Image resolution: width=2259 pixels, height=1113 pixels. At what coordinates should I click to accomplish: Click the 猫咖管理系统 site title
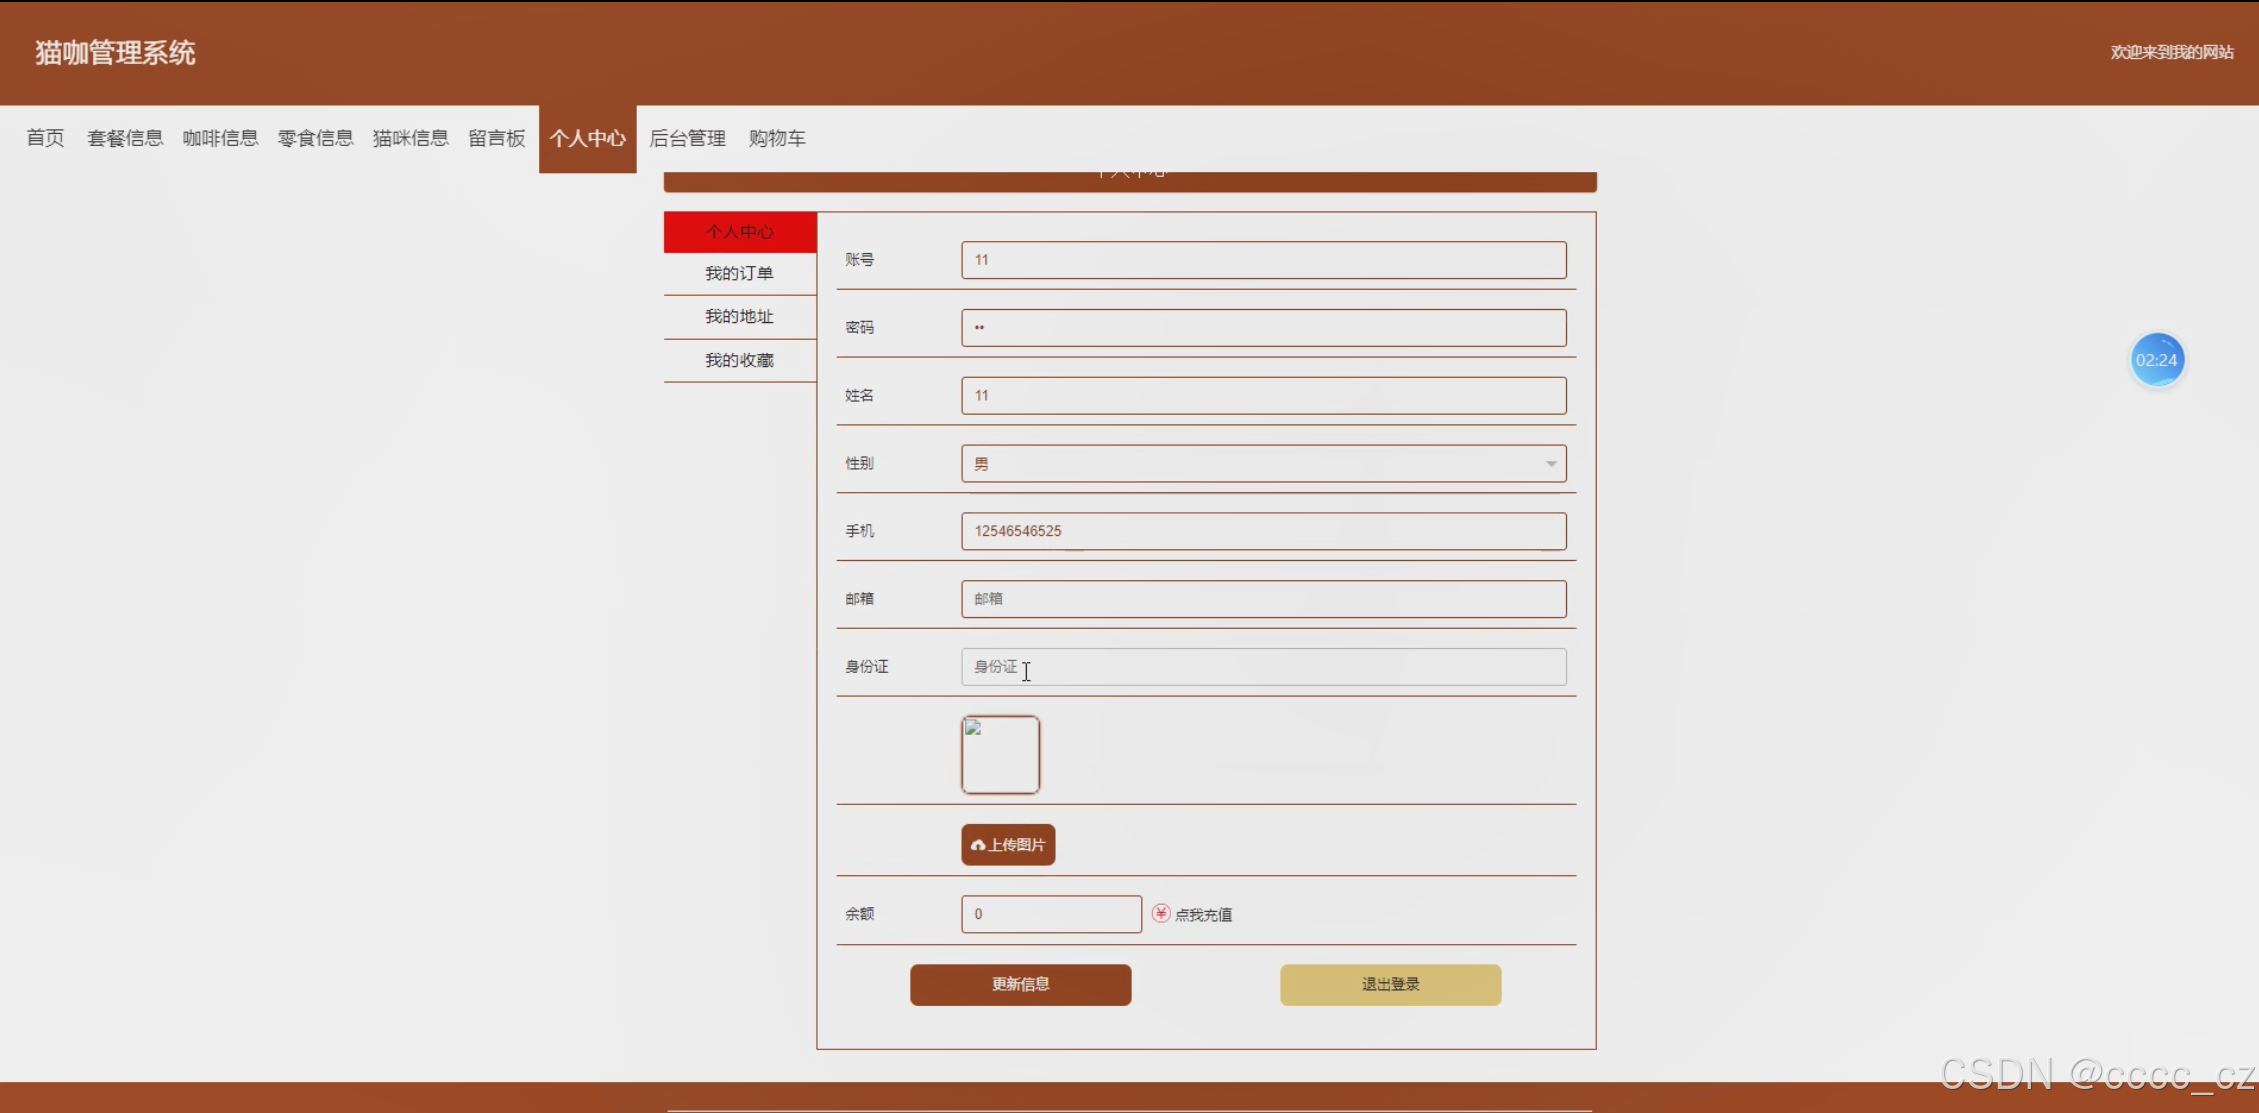coord(115,53)
